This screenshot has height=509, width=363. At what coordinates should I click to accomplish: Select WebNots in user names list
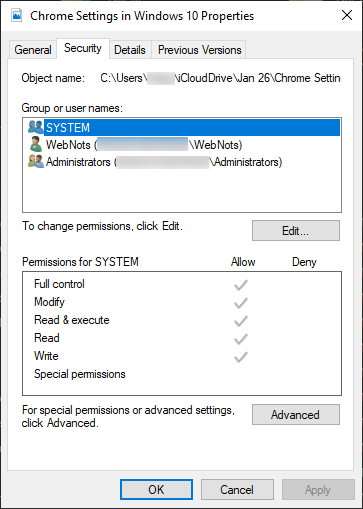(x=144, y=145)
